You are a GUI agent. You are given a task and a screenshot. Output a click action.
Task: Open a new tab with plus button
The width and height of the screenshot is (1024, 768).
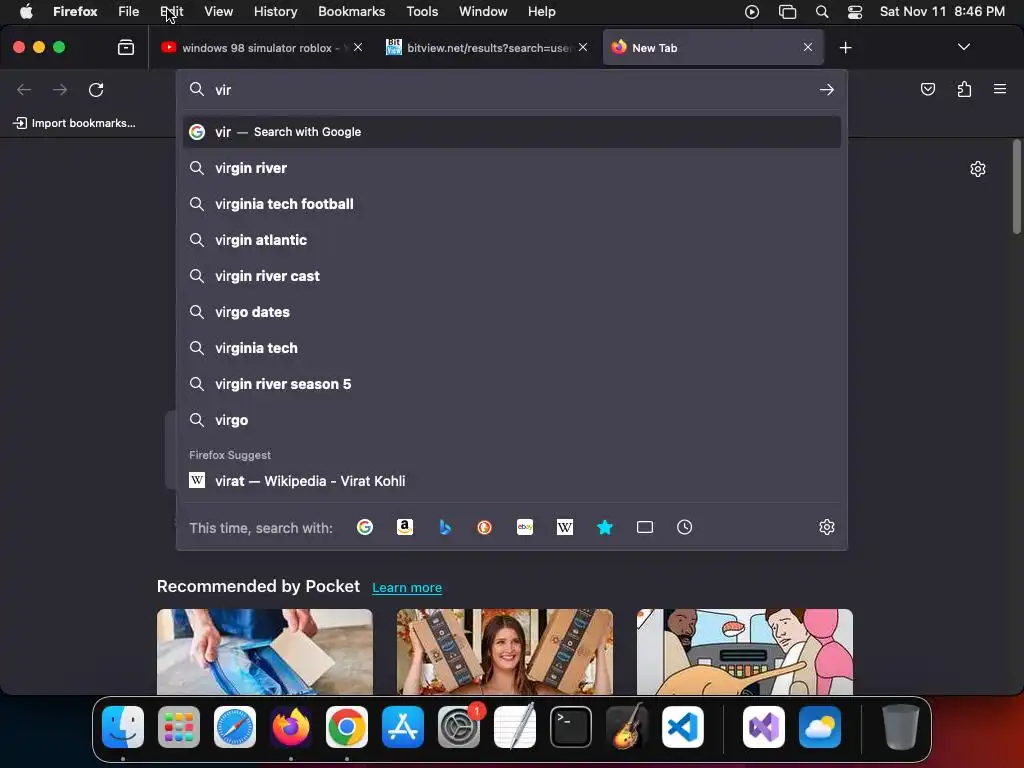[846, 48]
